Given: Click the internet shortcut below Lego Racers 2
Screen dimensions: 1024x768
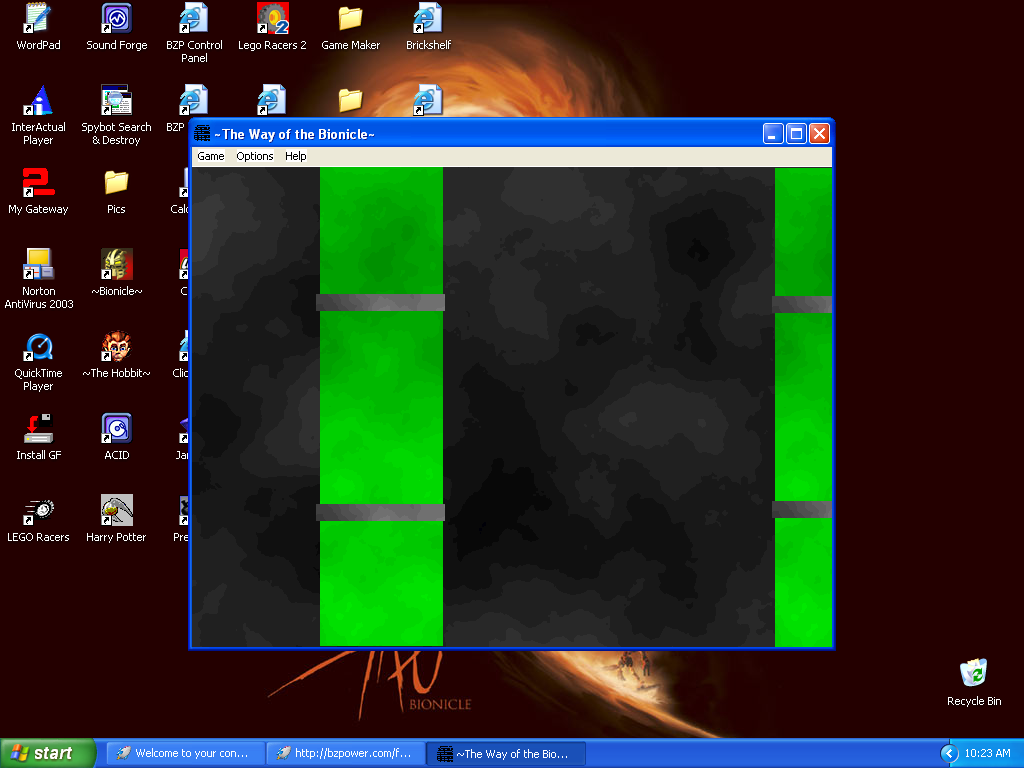Looking at the screenshot, I should pyautogui.click(x=272, y=100).
